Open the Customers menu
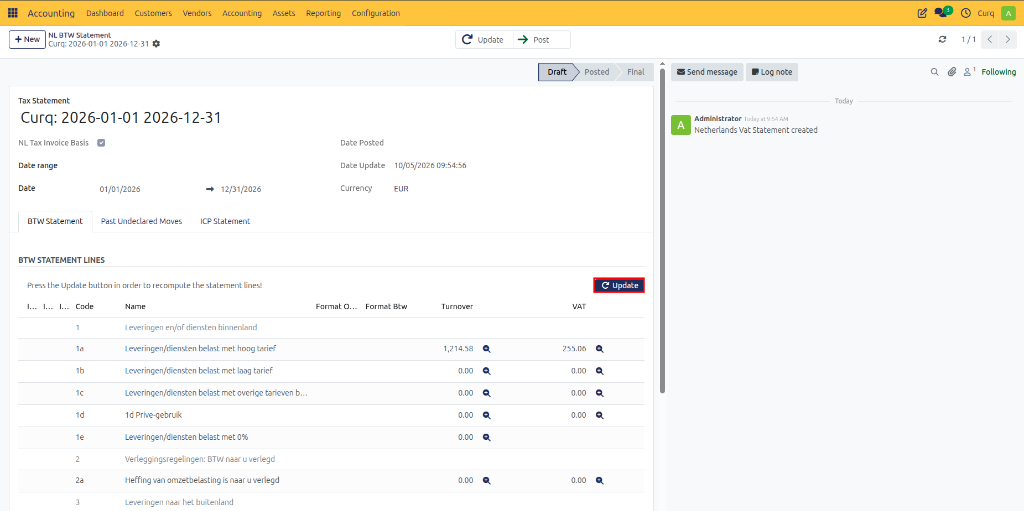This screenshot has width=1024, height=511. point(153,13)
